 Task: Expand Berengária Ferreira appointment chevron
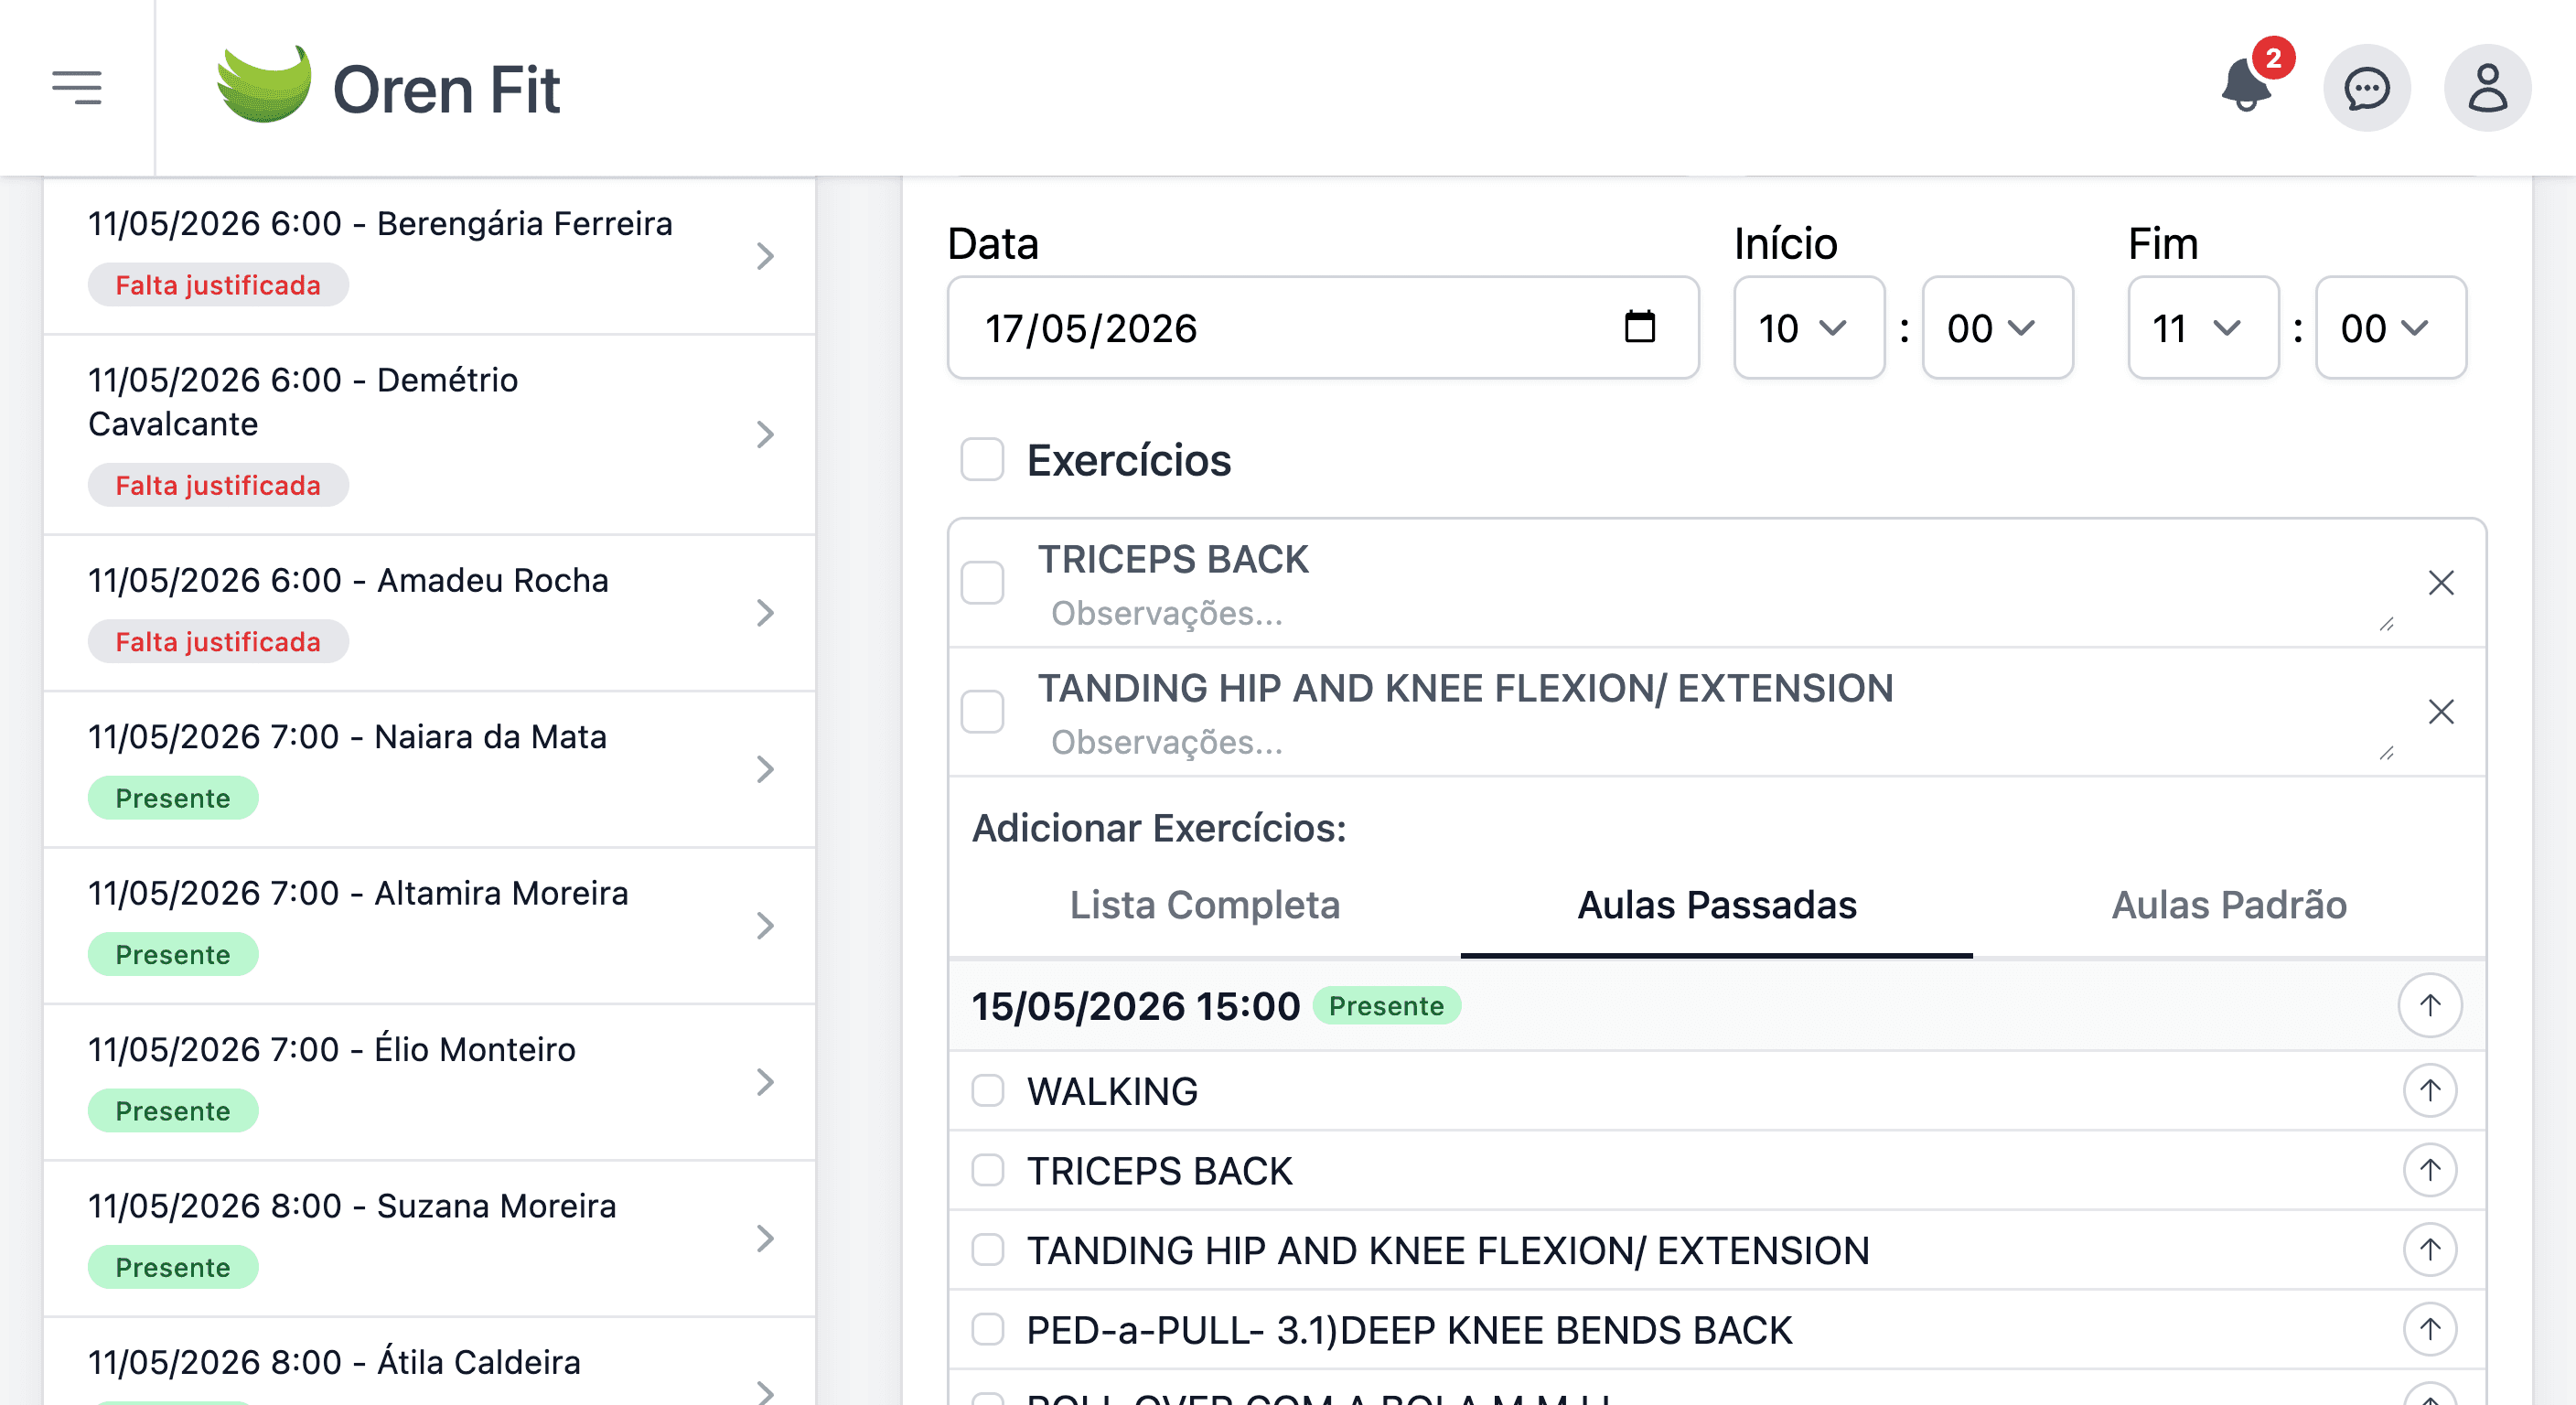[x=765, y=256]
